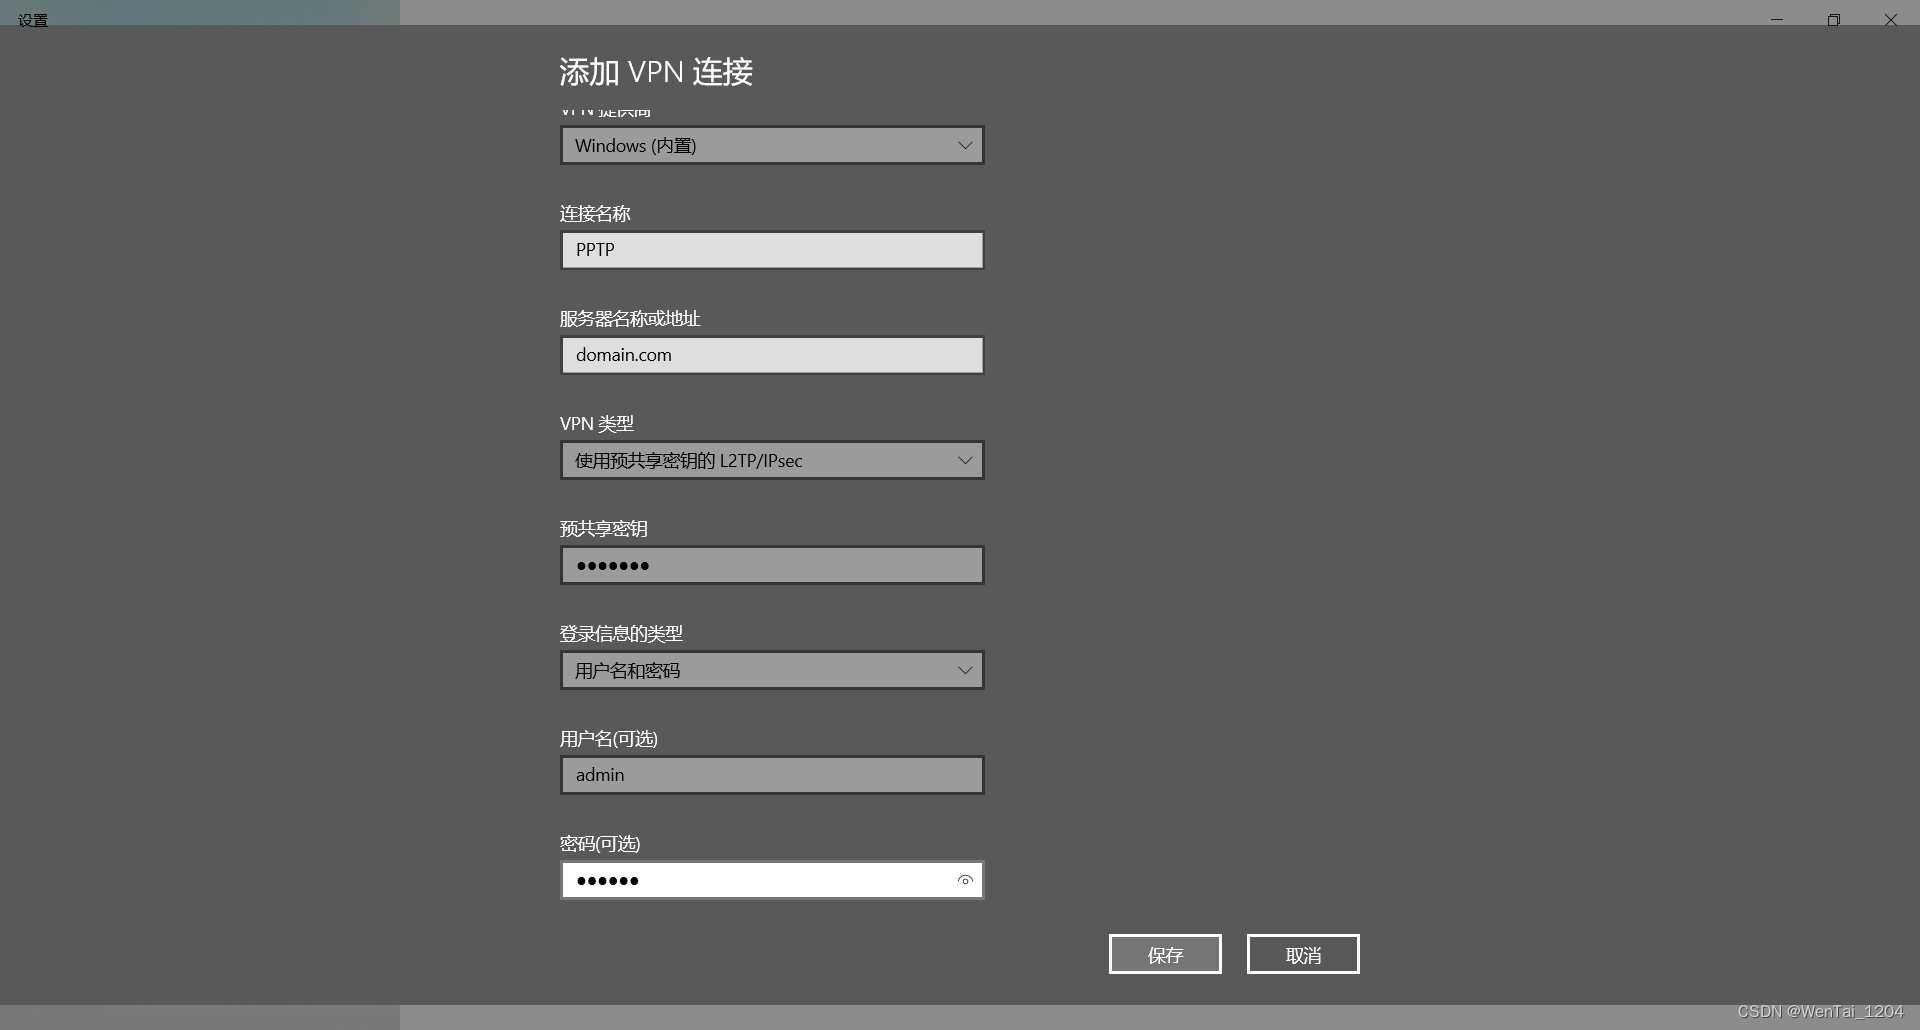Select the PPTP connection name field

[770, 250]
